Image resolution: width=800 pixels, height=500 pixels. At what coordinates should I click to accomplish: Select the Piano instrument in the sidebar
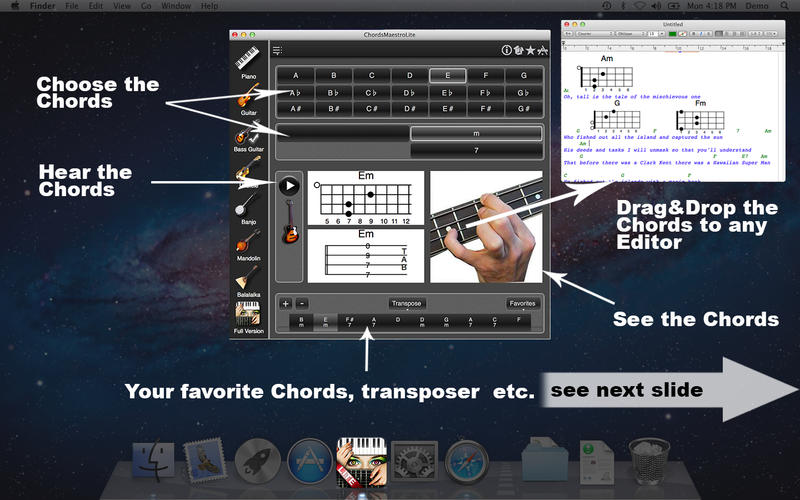248,63
